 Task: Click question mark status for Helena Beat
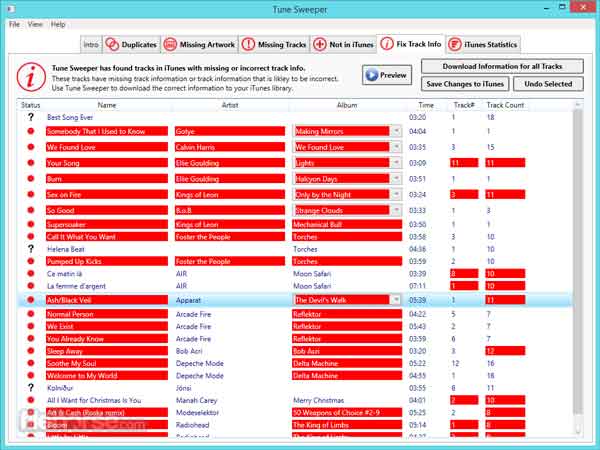click(x=31, y=249)
